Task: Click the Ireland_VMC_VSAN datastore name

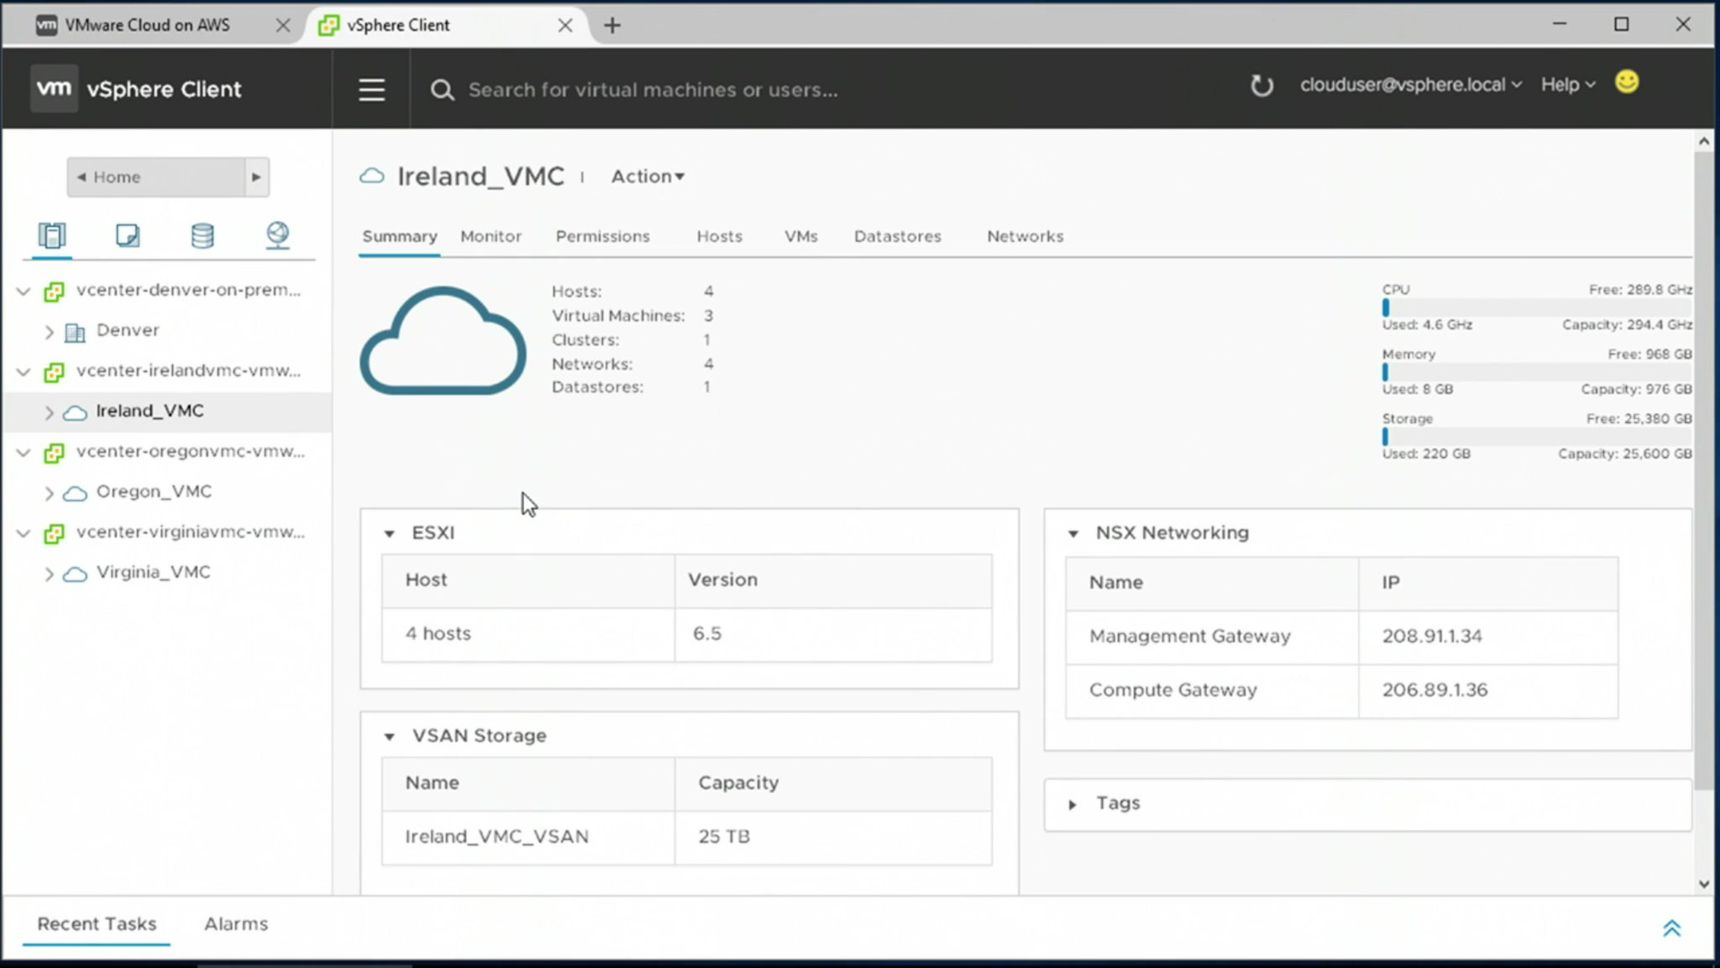Action: 497,837
